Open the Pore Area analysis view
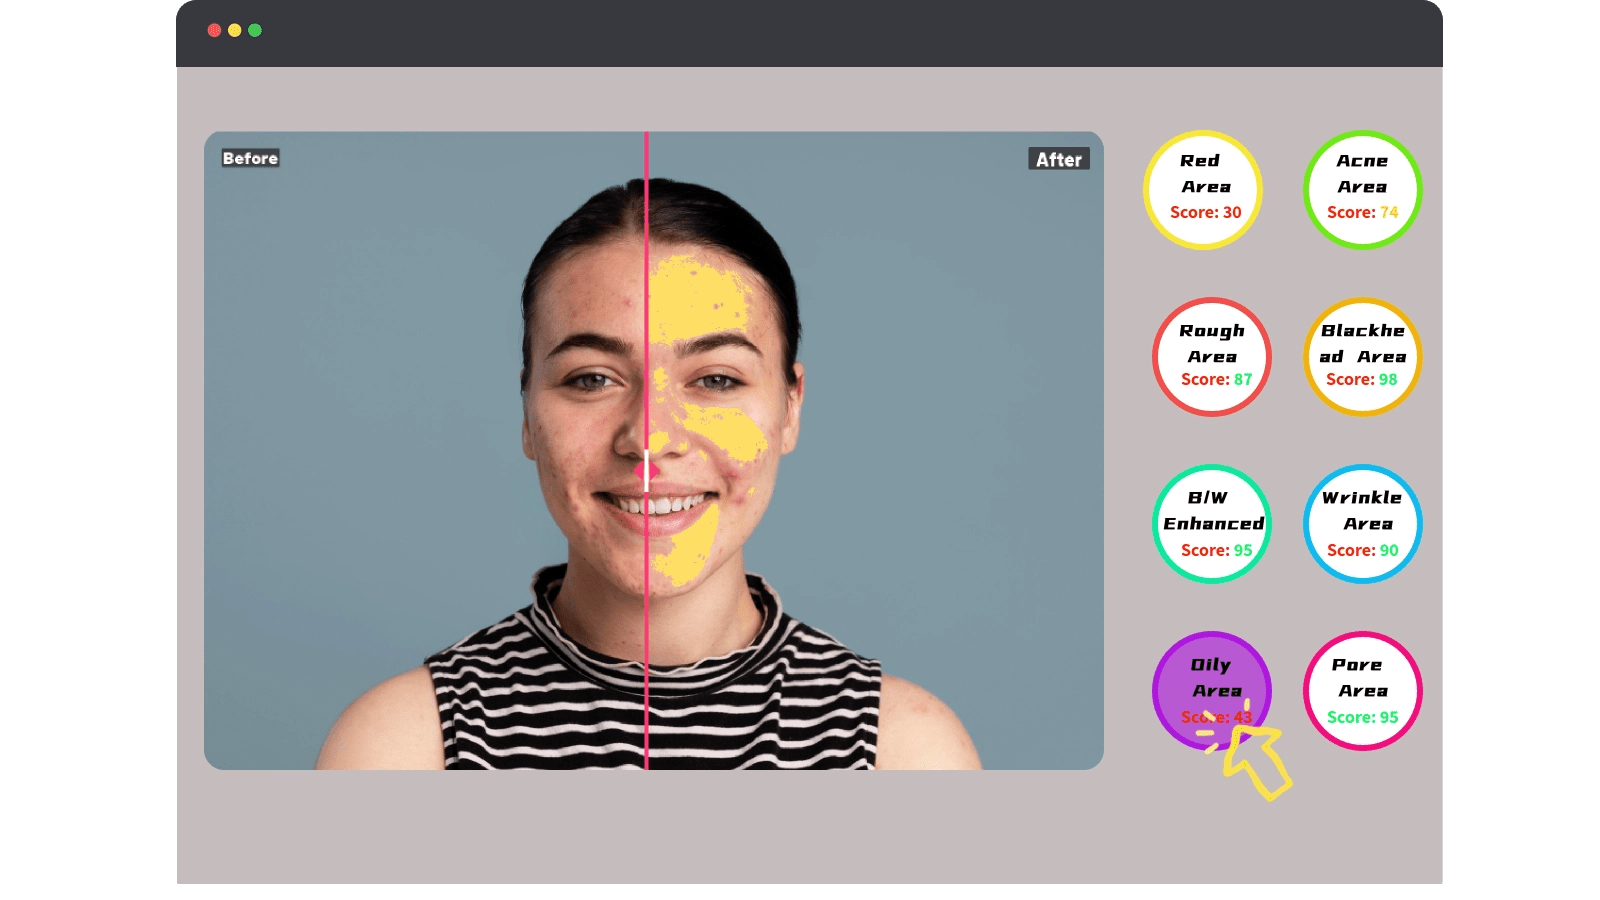Viewport: 1600px width, 900px height. click(1362, 690)
